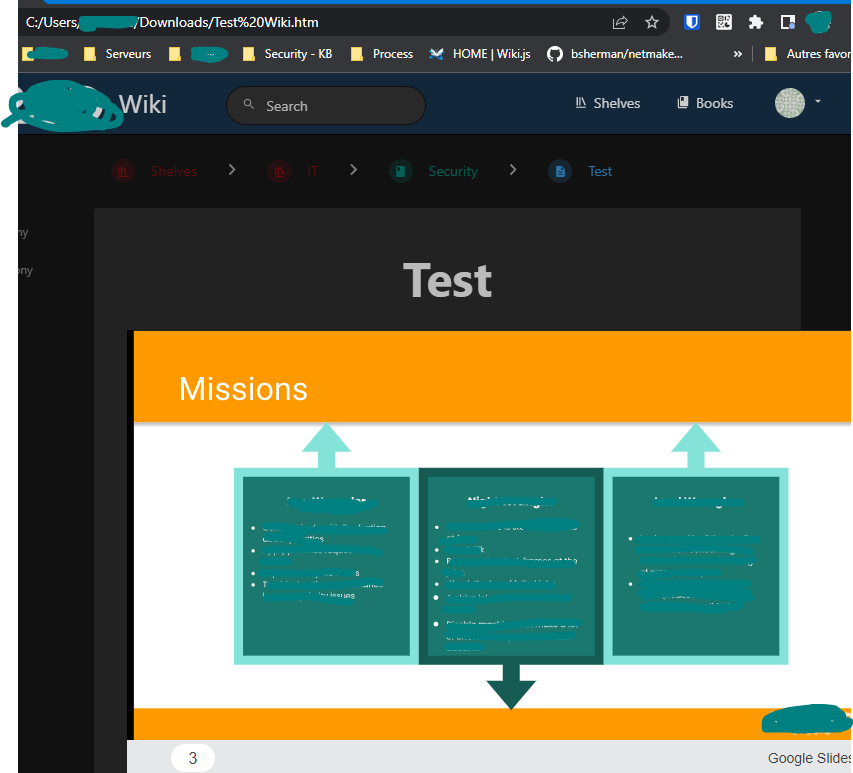Click inside the wiki Search field
853x773 pixels.
tap(325, 105)
